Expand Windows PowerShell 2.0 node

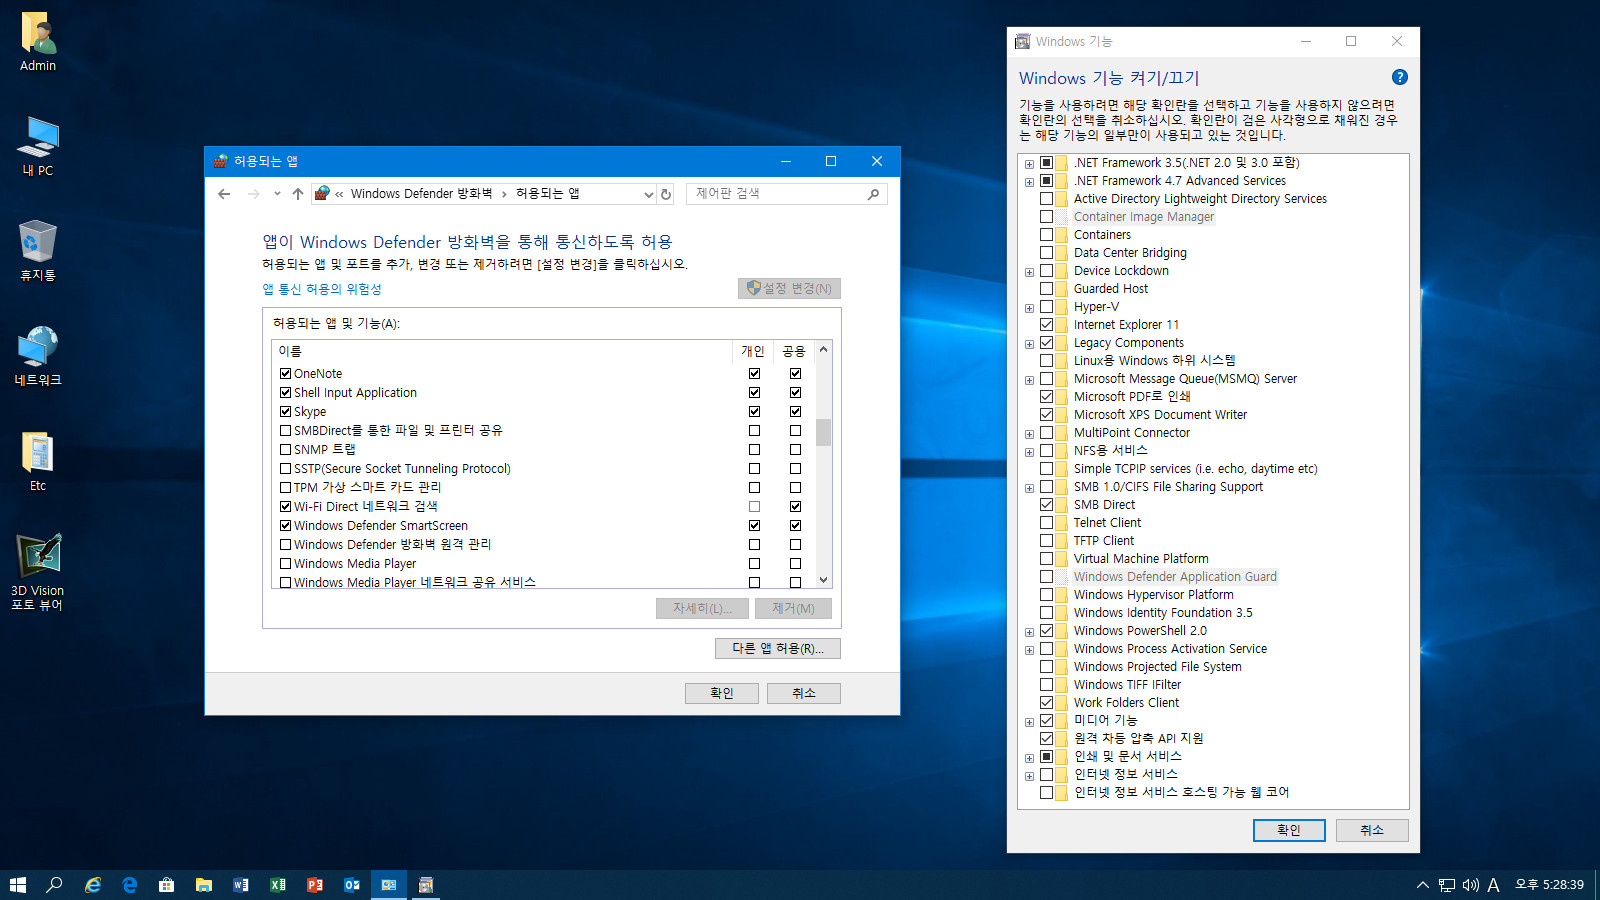[1029, 632]
